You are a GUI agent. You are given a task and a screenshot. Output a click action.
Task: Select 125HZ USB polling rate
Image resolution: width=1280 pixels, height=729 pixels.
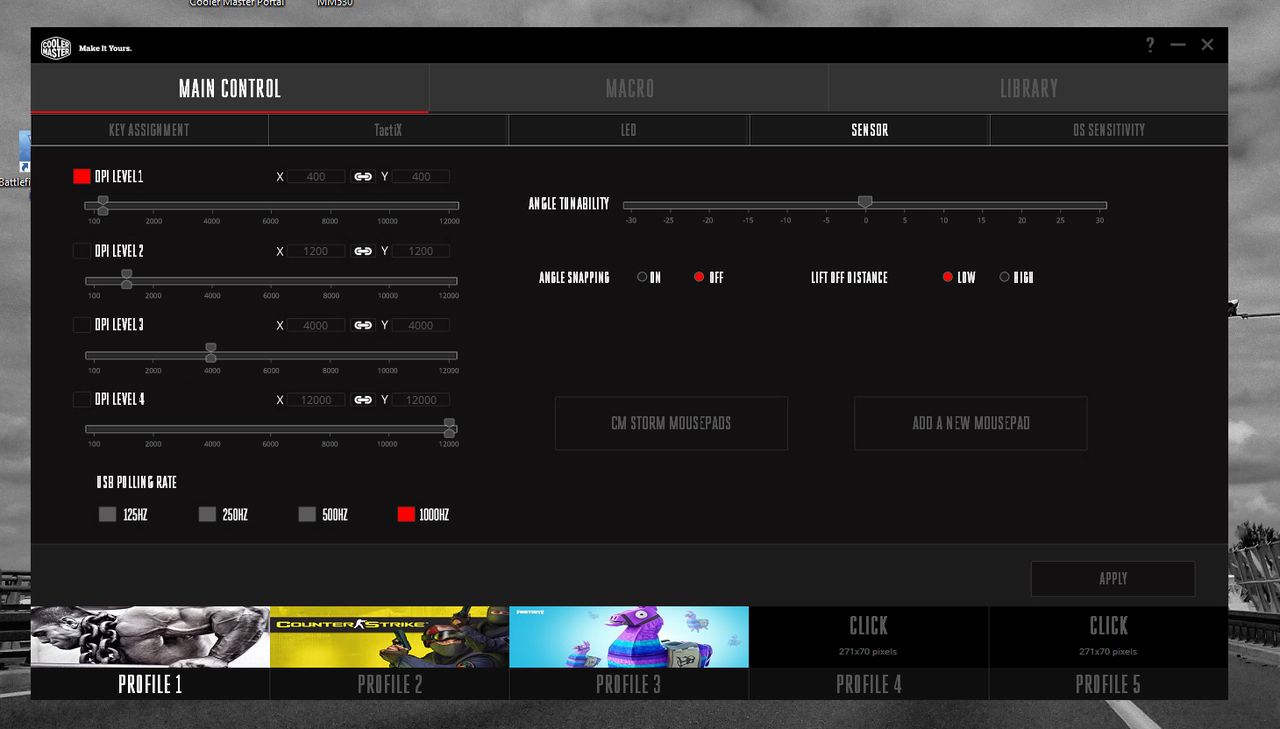click(107, 514)
